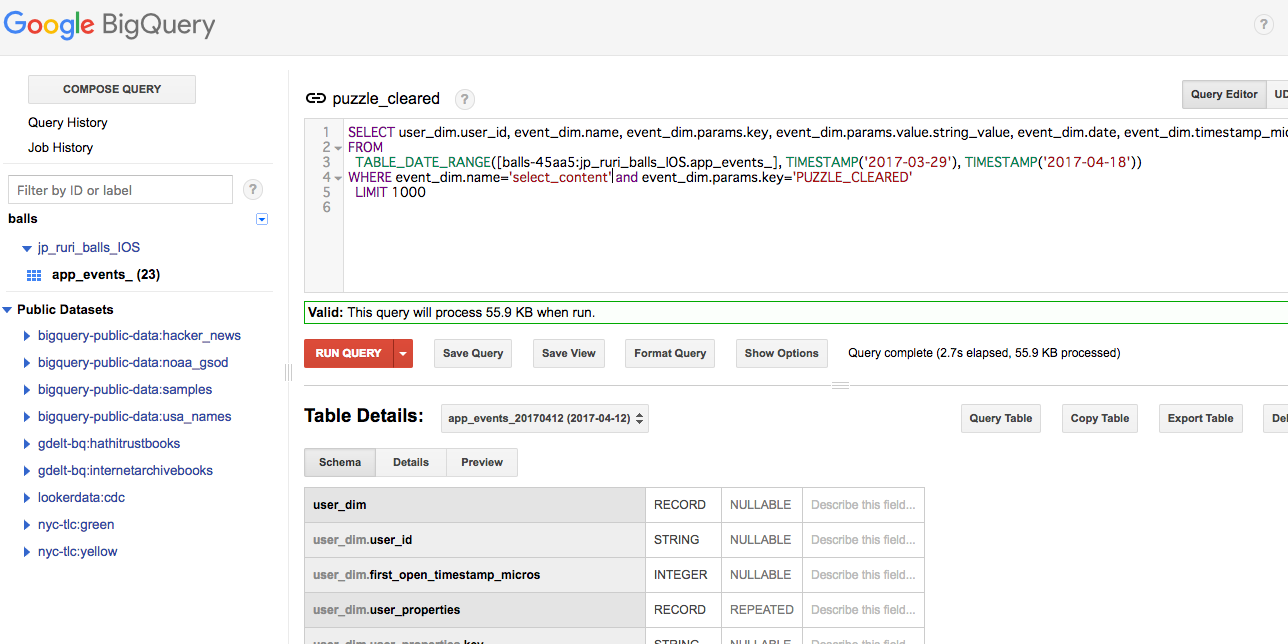Switch to the Preview tab
The image size is (1288, 644).
482,462
